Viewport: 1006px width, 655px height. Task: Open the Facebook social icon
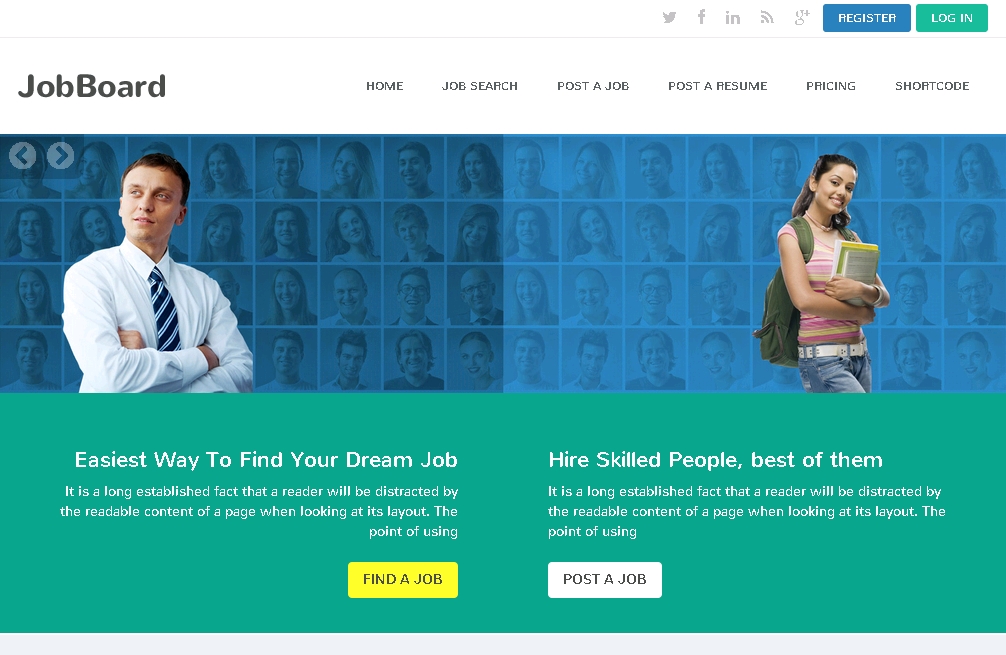[701, 17]
